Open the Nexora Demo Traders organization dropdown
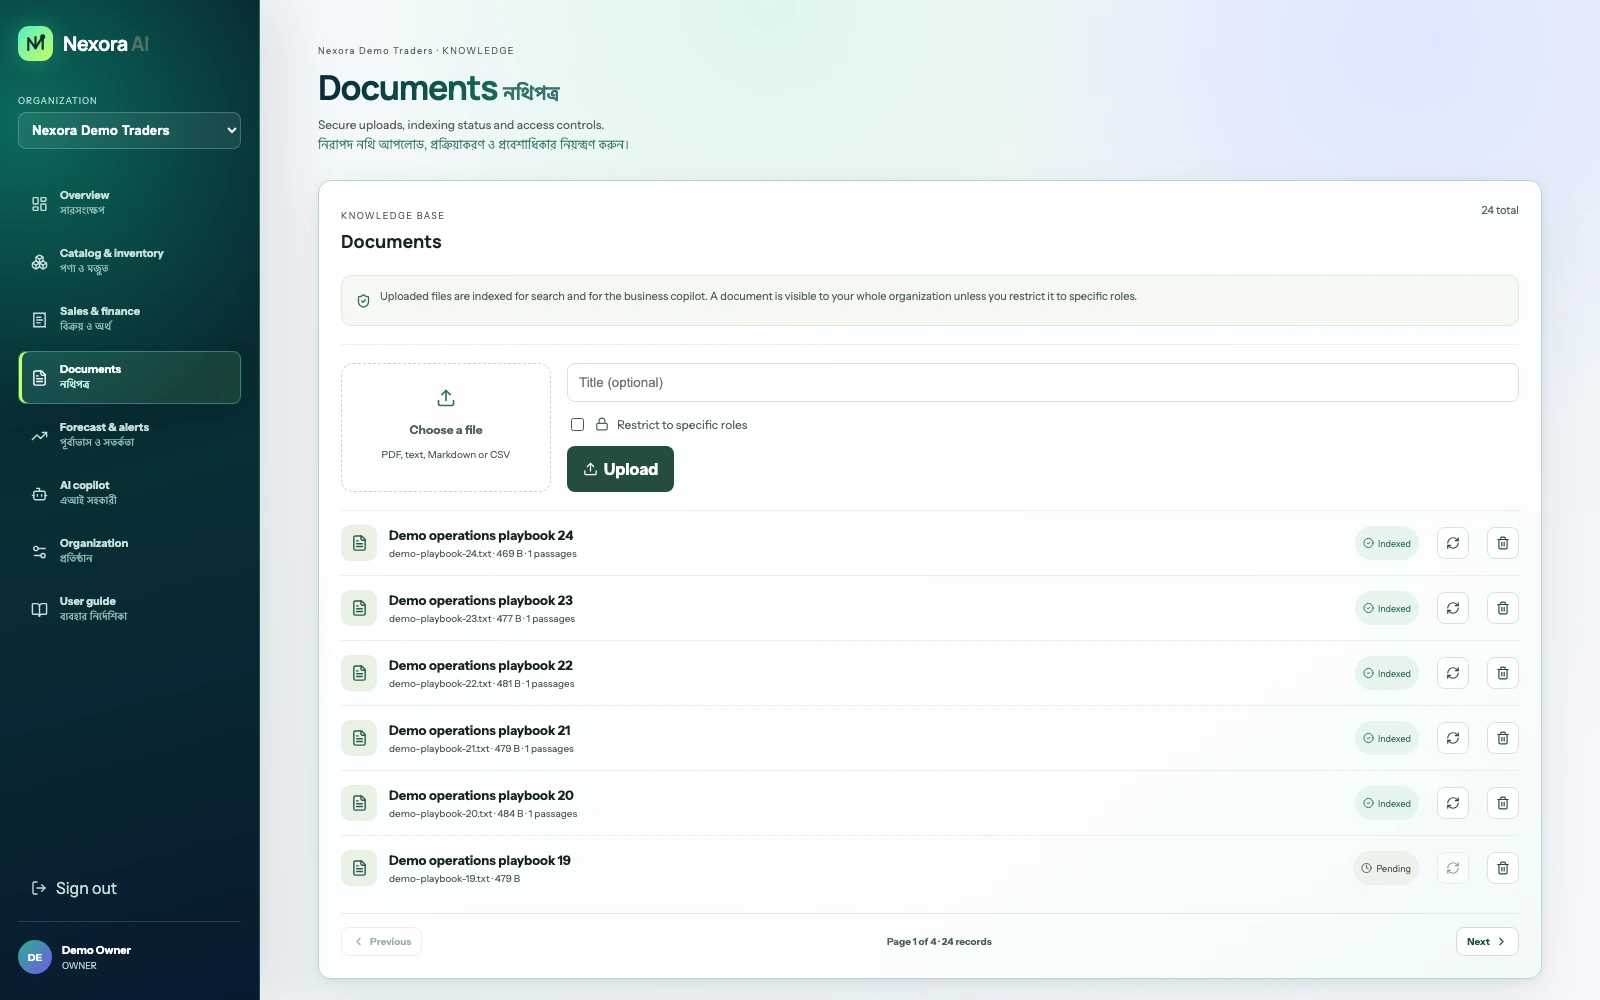 click(129, 130)
